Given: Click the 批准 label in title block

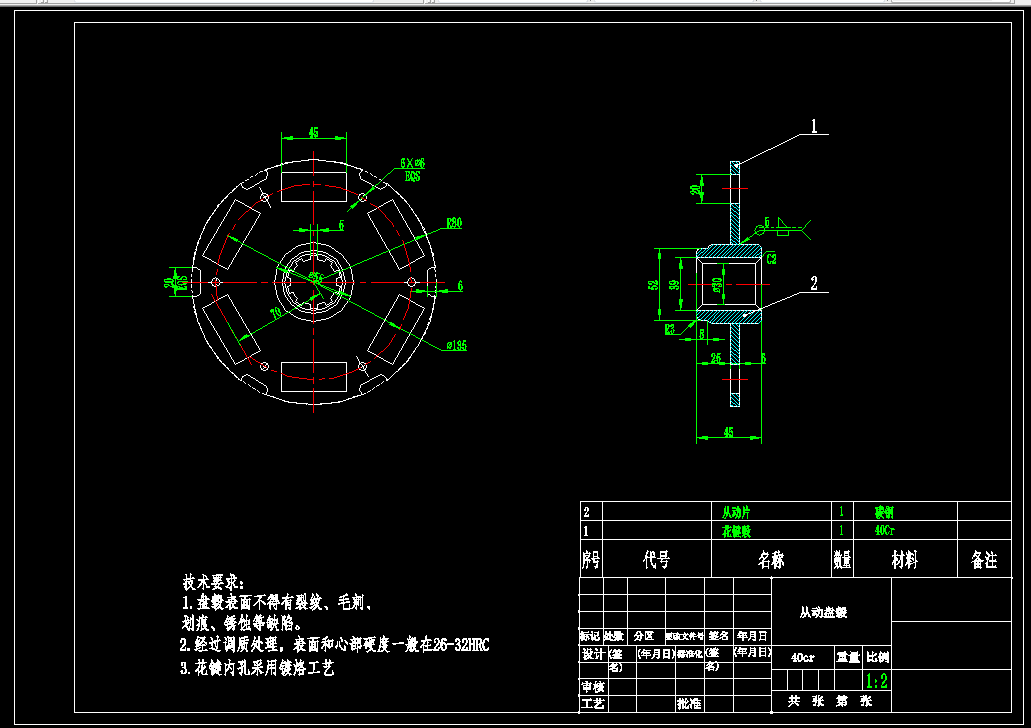Looking at the screenshot, I should click(x=688, y=704).
